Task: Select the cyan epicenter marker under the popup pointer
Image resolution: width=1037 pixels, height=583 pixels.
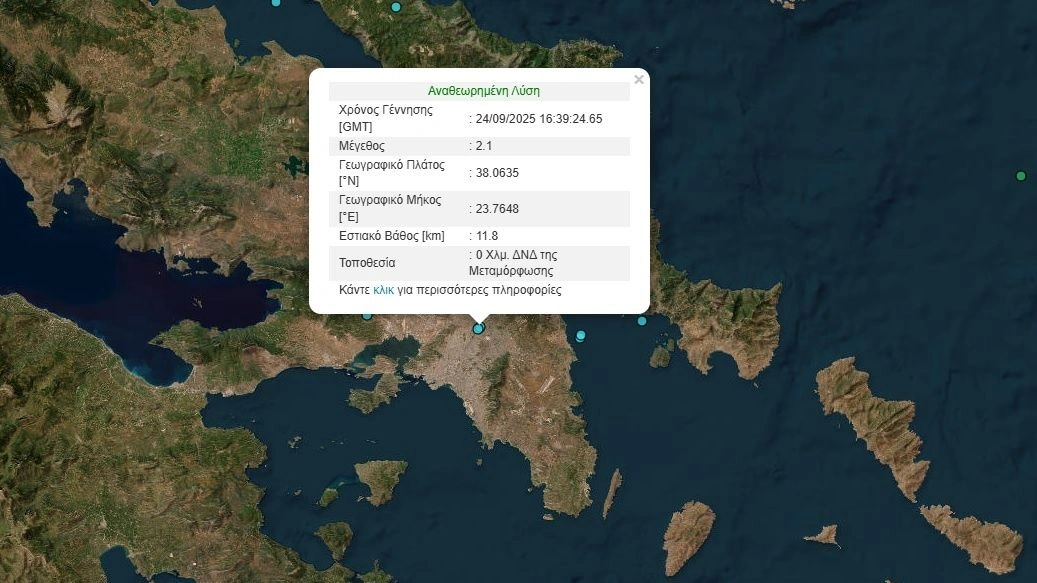Action: (x=478, y=328)
